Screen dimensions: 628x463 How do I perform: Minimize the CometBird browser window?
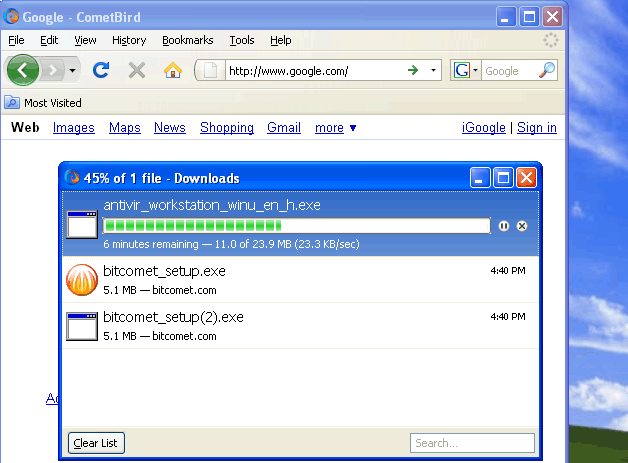point(505,17)
